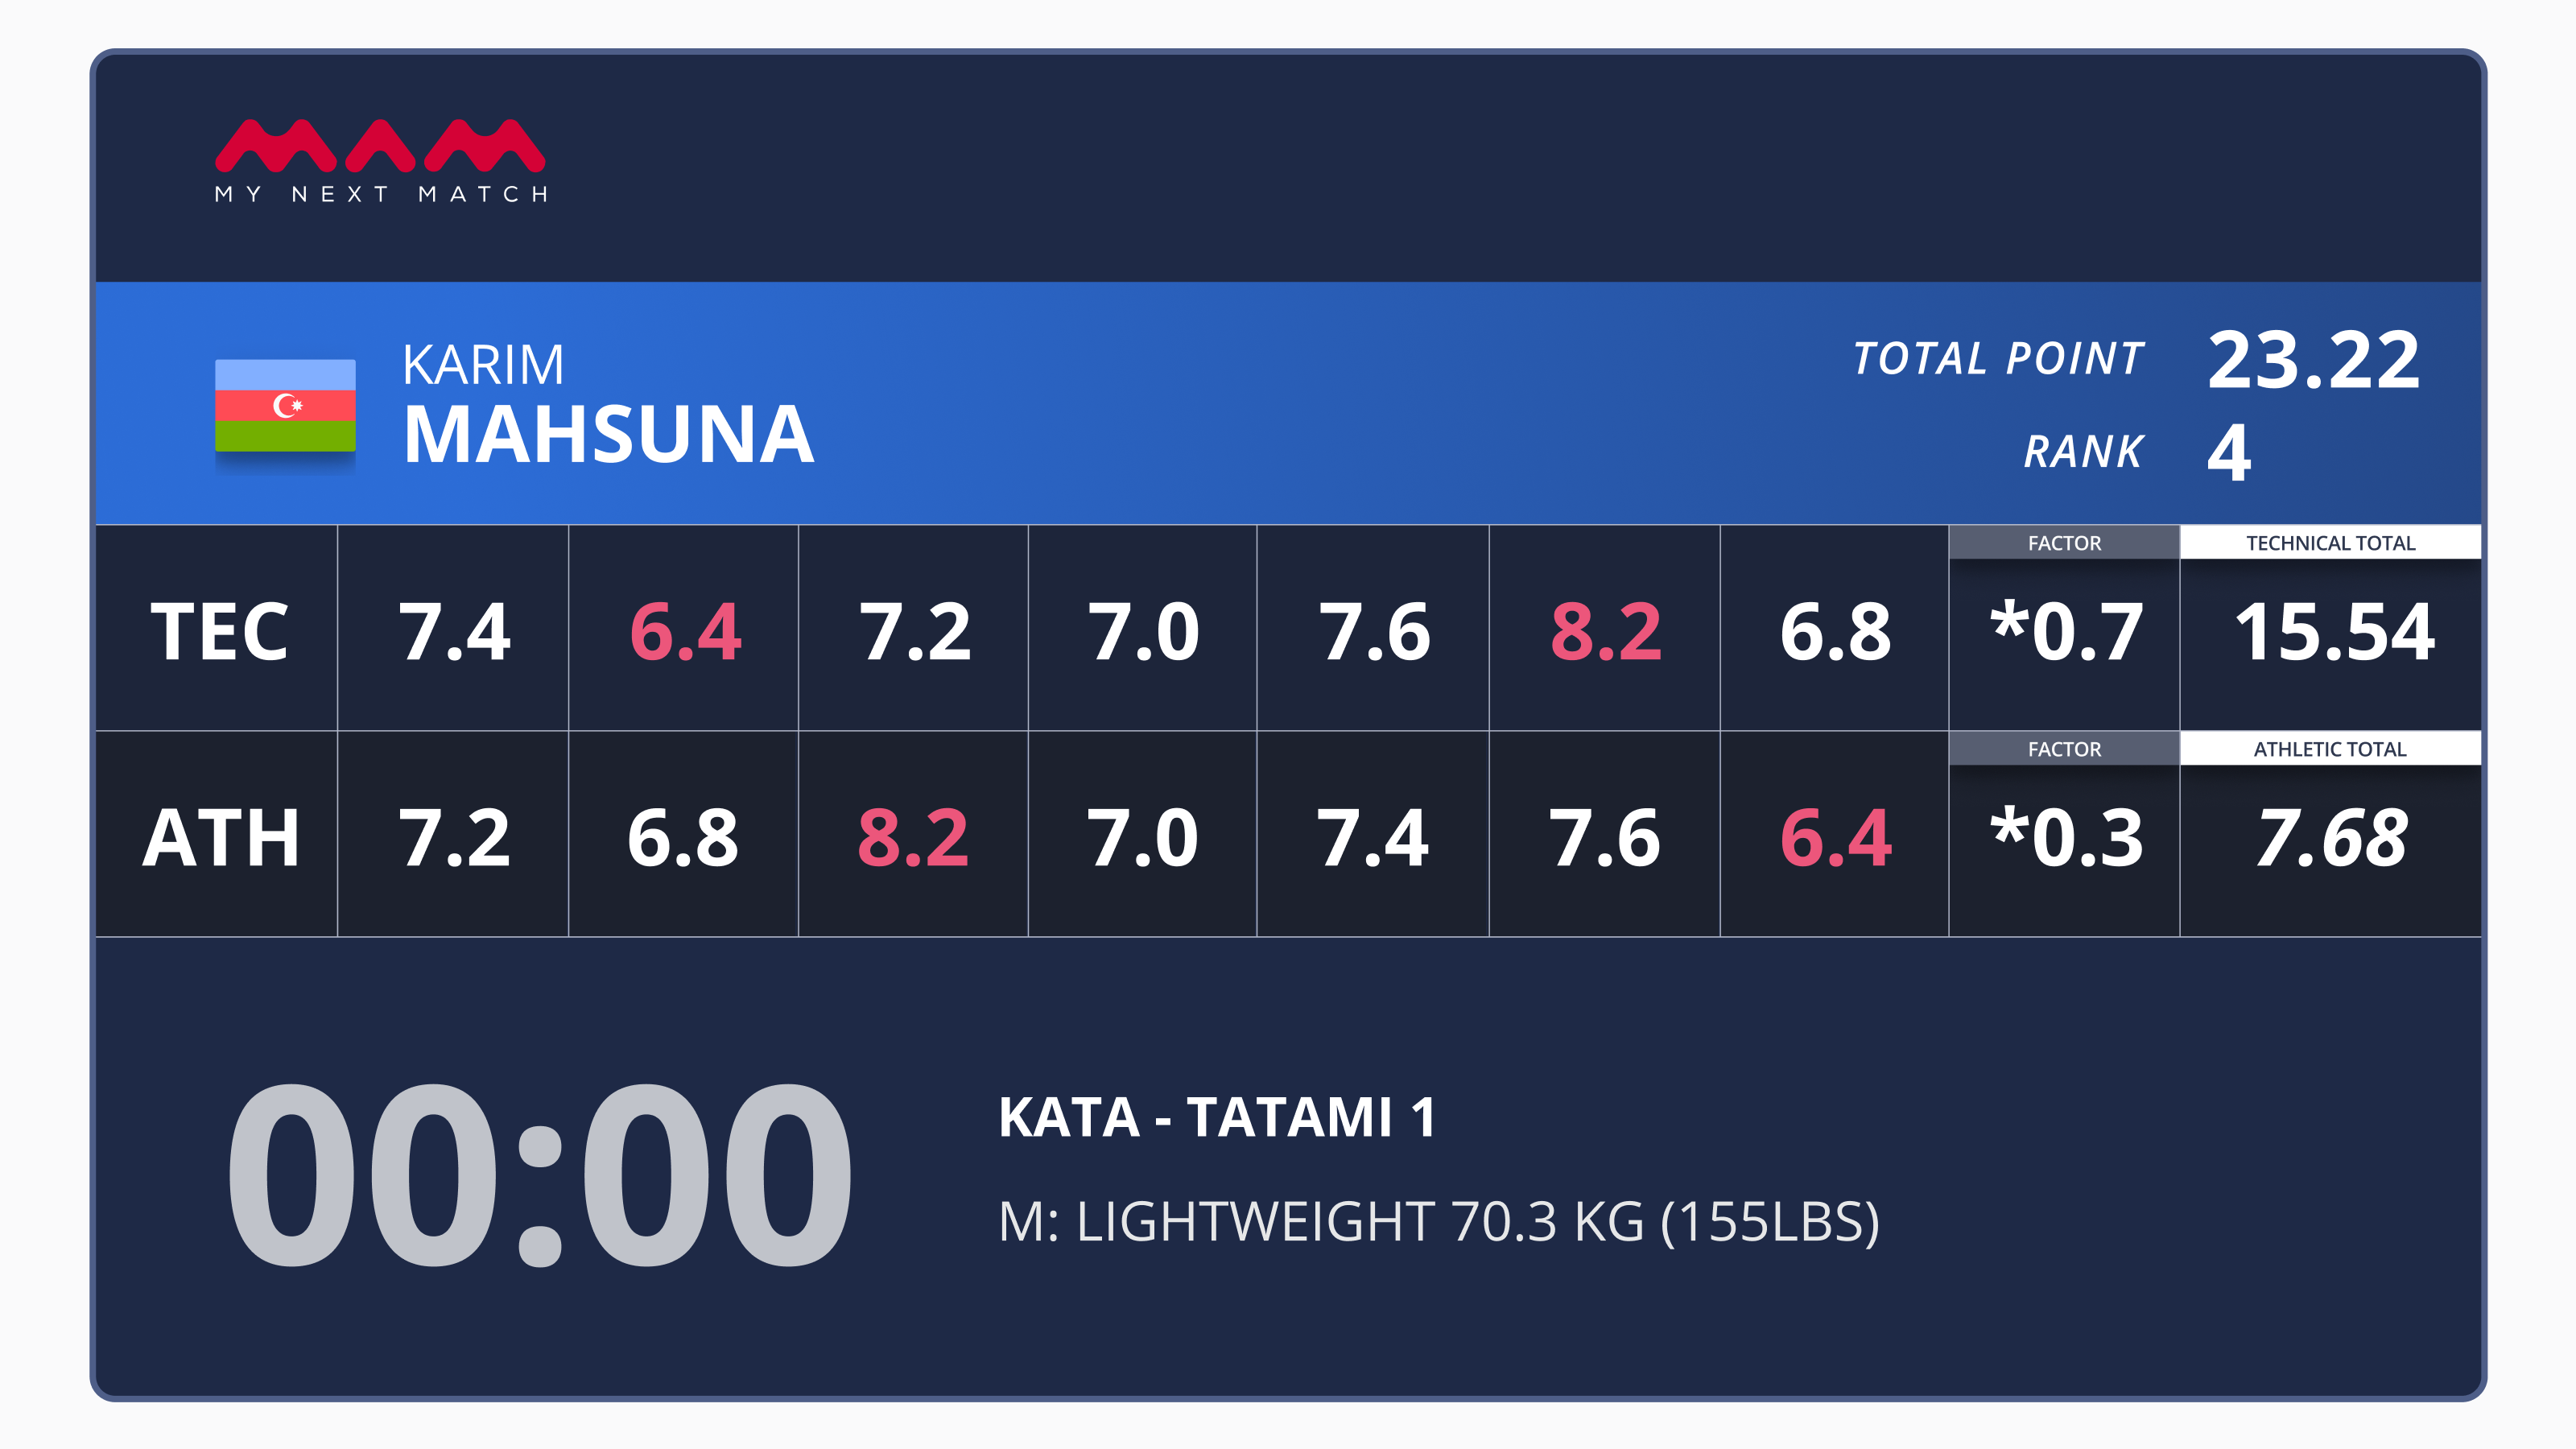This screenshot has height=1449, width=2576.
Task: Click the Lightweight 70.3 KG category text
Action: pyautogui.click(x=1439, y=1221)
